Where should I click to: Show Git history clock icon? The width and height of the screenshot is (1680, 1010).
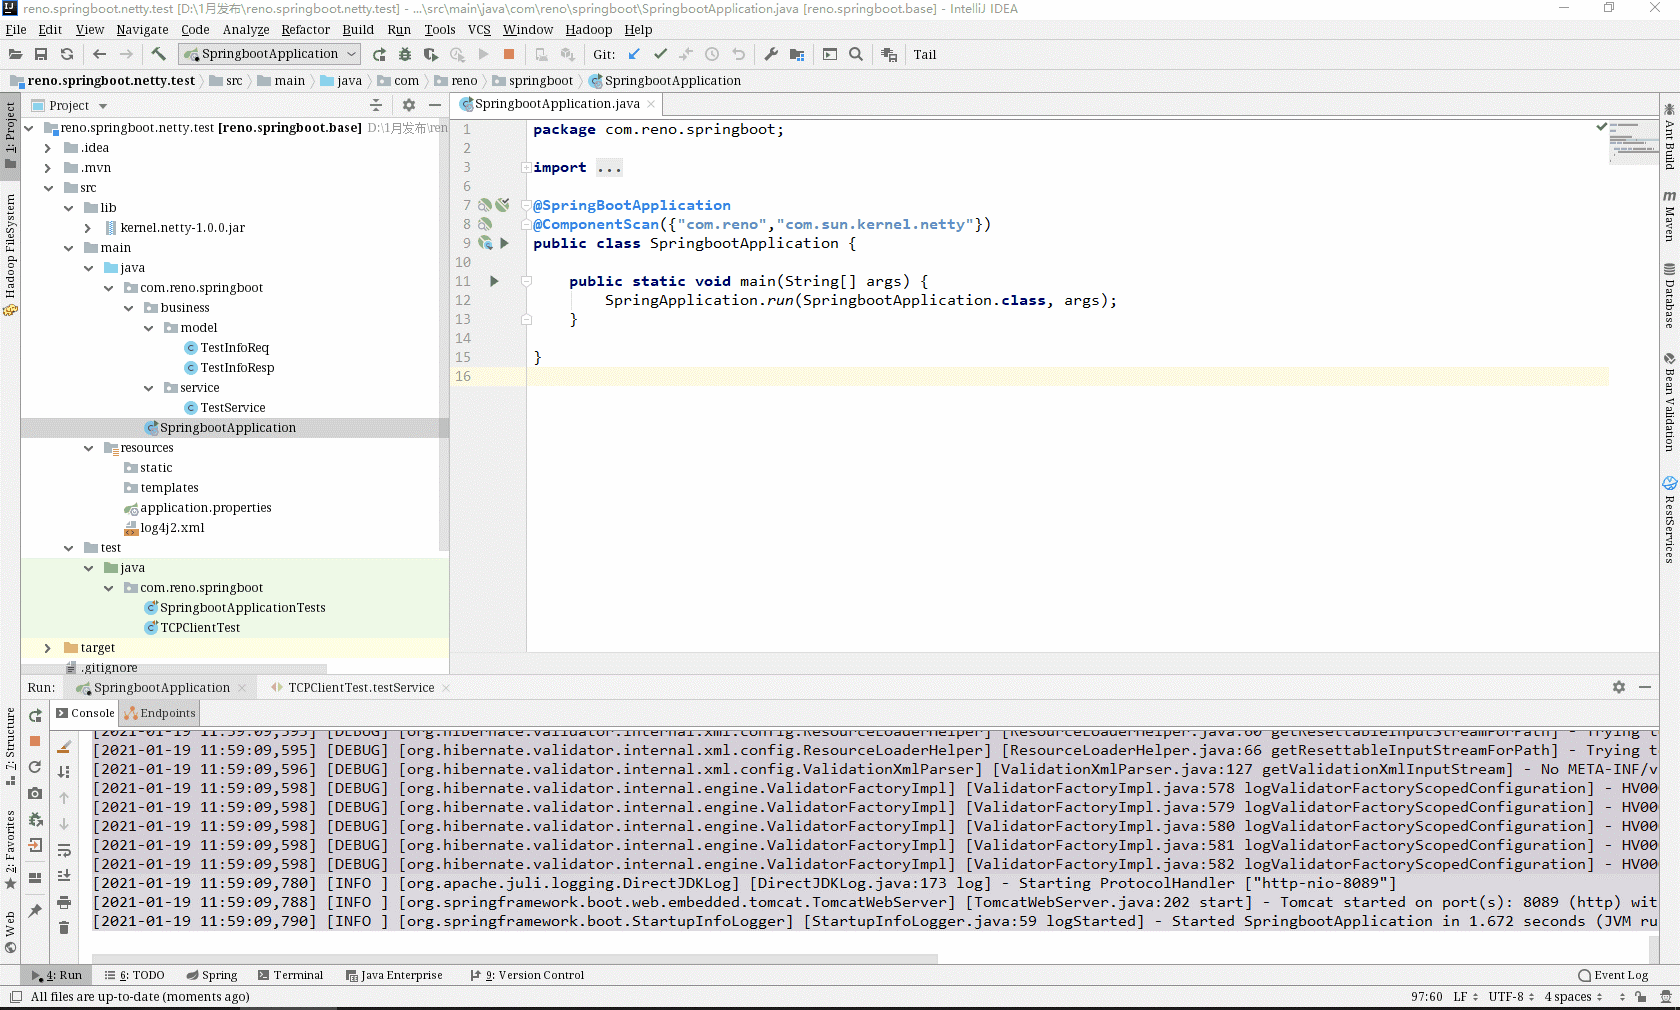pyautogui.click(x=712, y=55)
